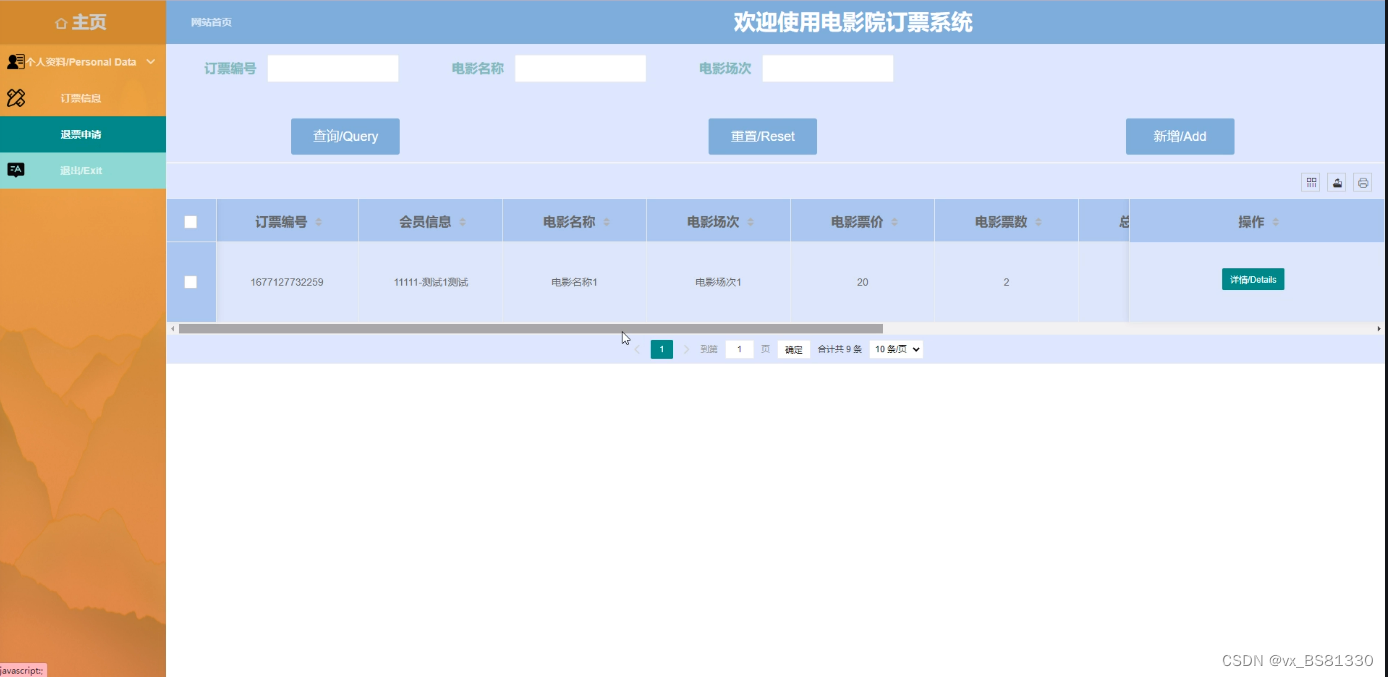
Task: Sort by 会员信息 column arrows
Action: 462,222
